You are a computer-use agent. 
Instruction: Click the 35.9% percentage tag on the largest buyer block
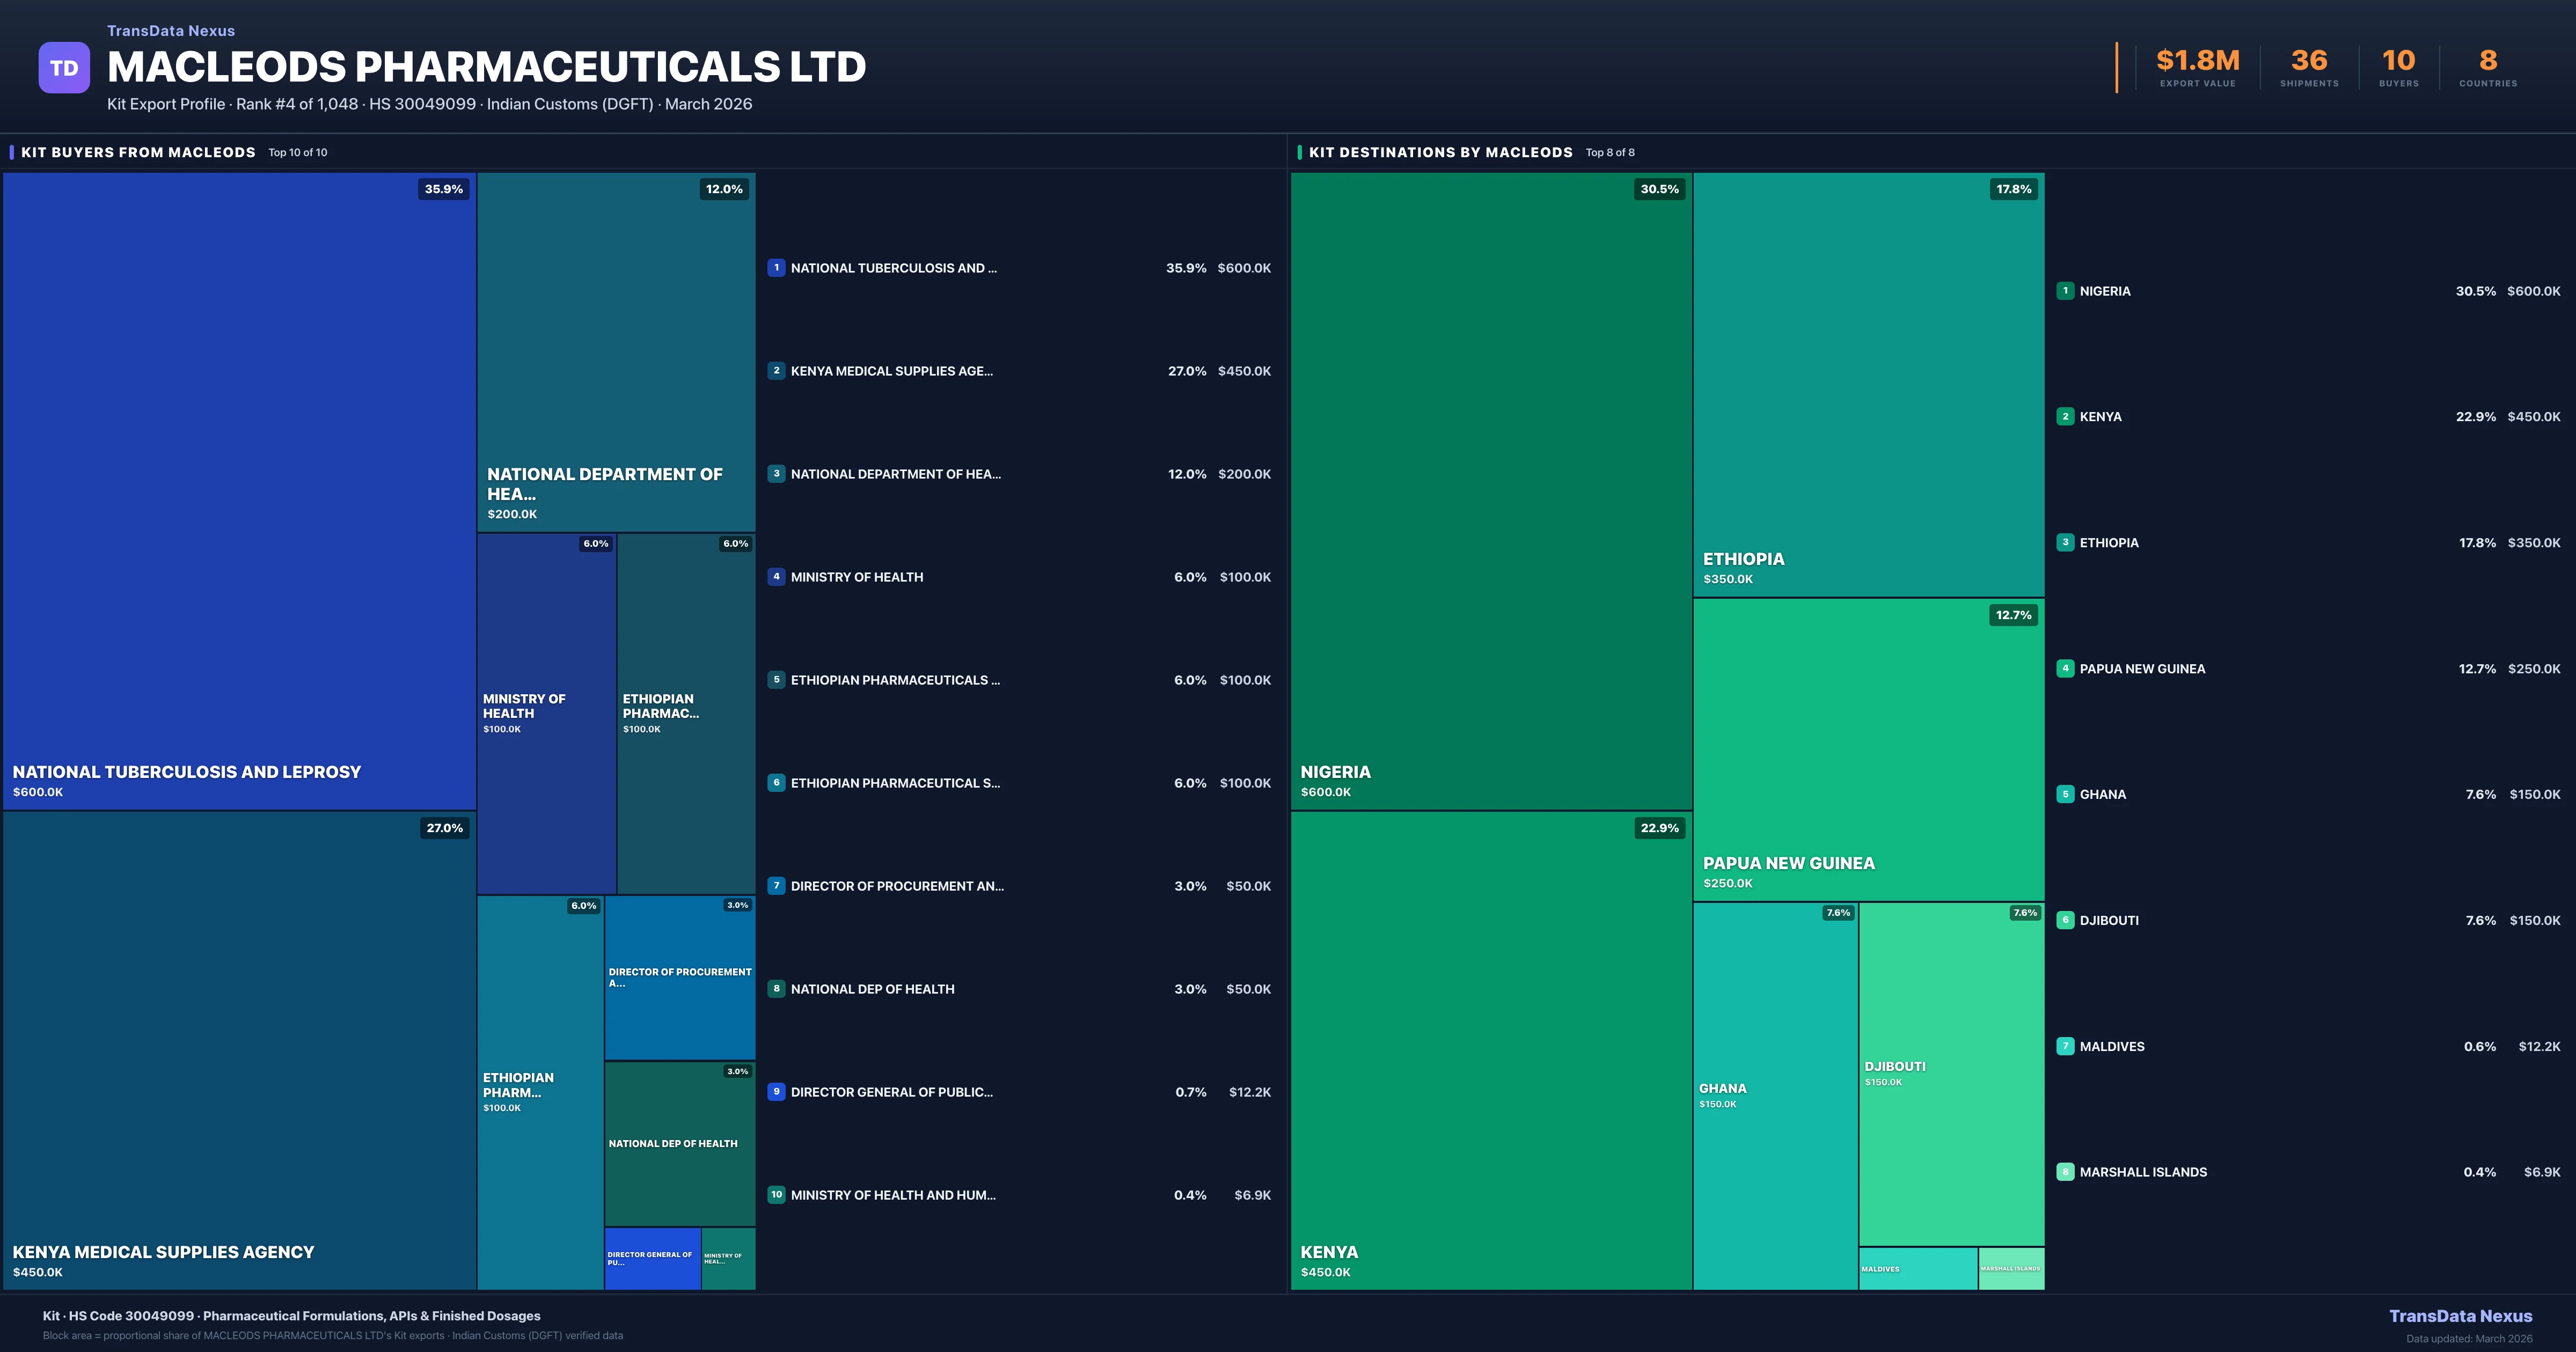pos(443,188)
